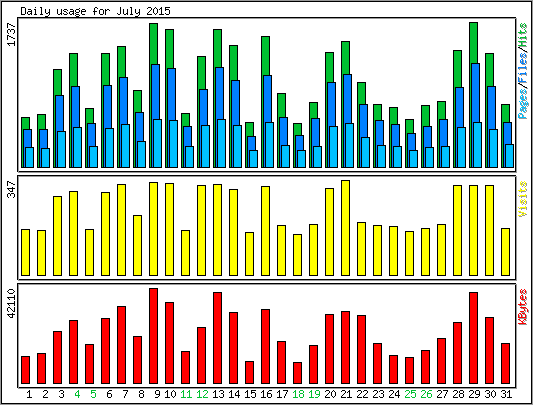This screenshot has width=533, height=405.
Task: Select day 22 on the x-axis
Action: tap(362, 394)
